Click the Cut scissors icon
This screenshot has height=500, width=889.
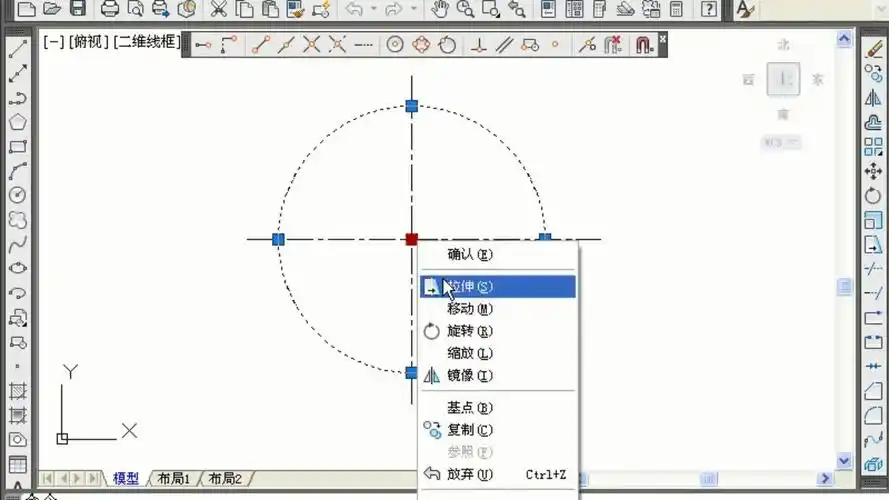tap(218, 9)
